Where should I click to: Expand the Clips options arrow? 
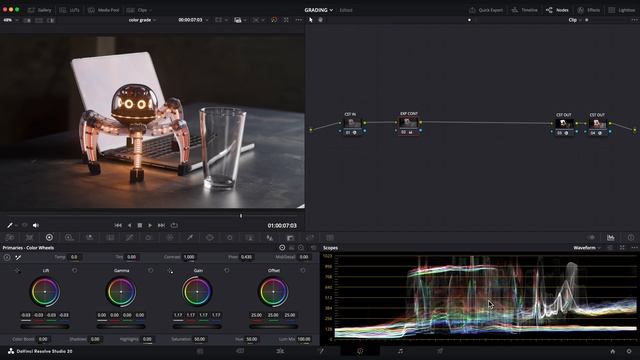coord(151,10)
